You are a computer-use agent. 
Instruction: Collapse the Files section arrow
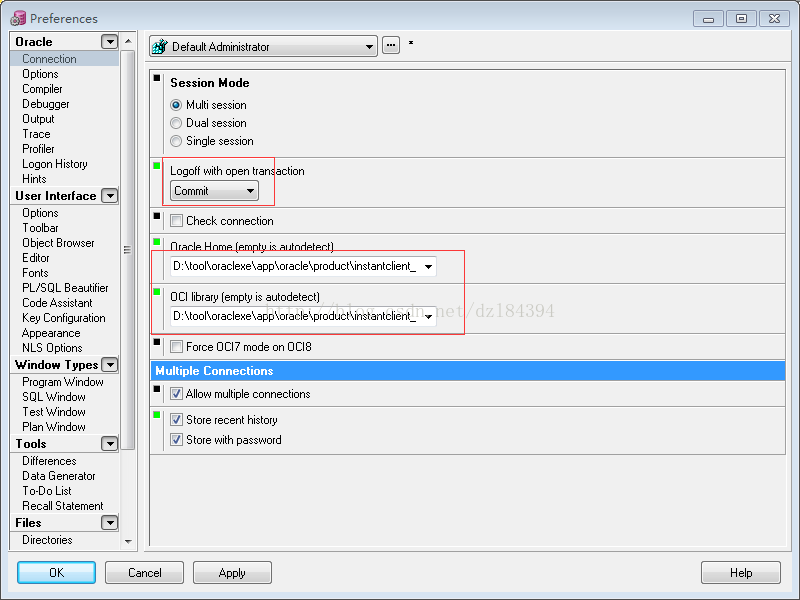coord(110,523)
